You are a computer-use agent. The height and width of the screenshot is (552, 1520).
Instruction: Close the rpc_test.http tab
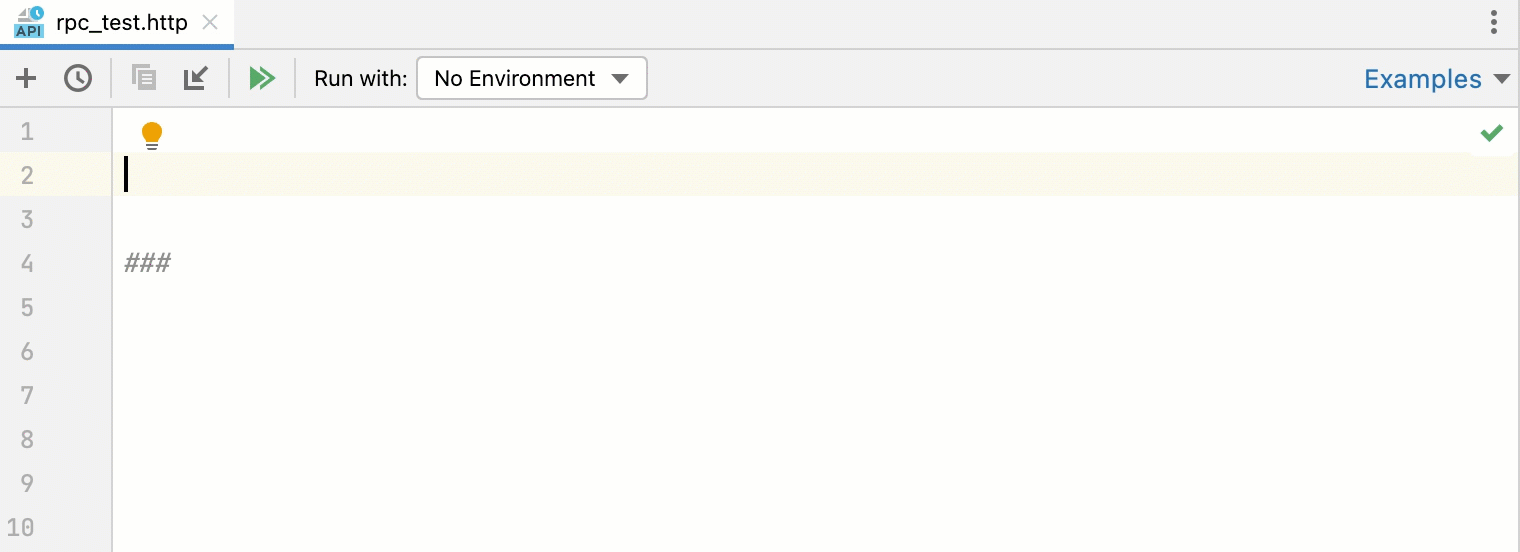pos(210,22)
